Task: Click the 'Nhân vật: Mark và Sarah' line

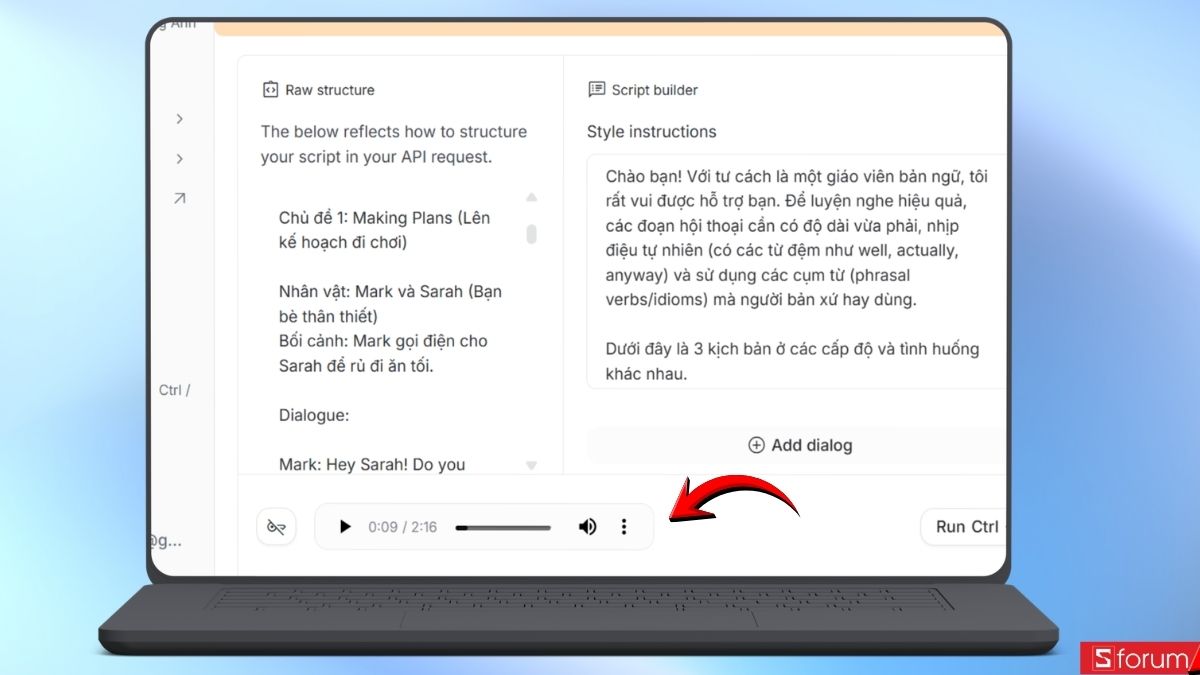Action: coord(390,304)
